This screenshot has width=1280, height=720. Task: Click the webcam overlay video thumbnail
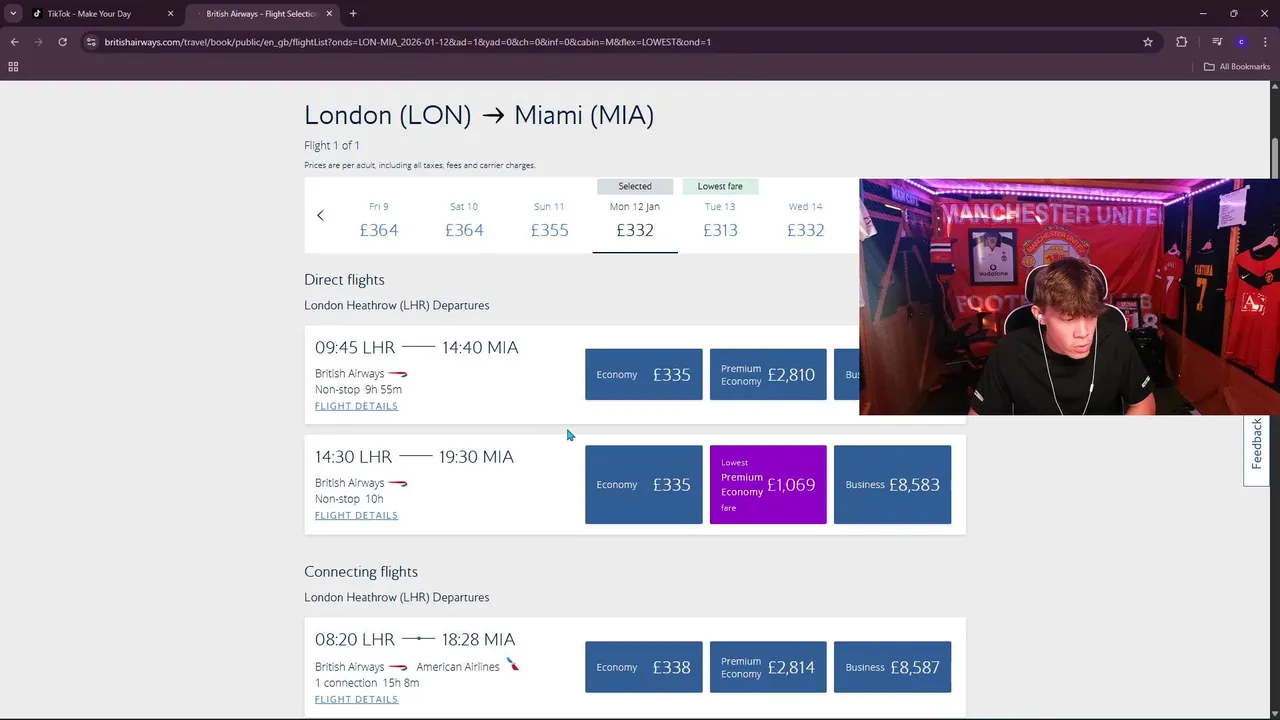click(x=1069, y=297)
